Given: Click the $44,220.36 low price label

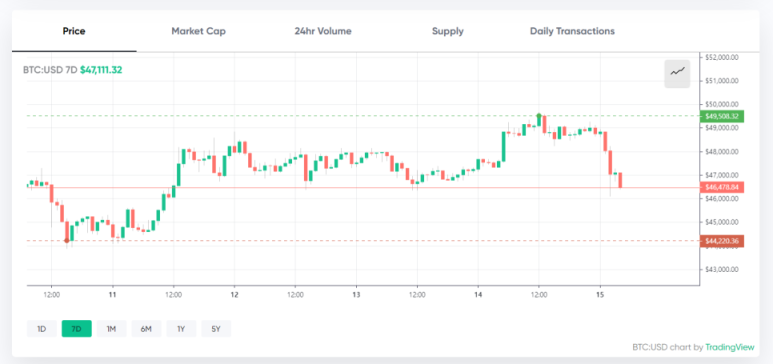Looking at the screenshot, I should pyautogui.click(x=722, y=241).
